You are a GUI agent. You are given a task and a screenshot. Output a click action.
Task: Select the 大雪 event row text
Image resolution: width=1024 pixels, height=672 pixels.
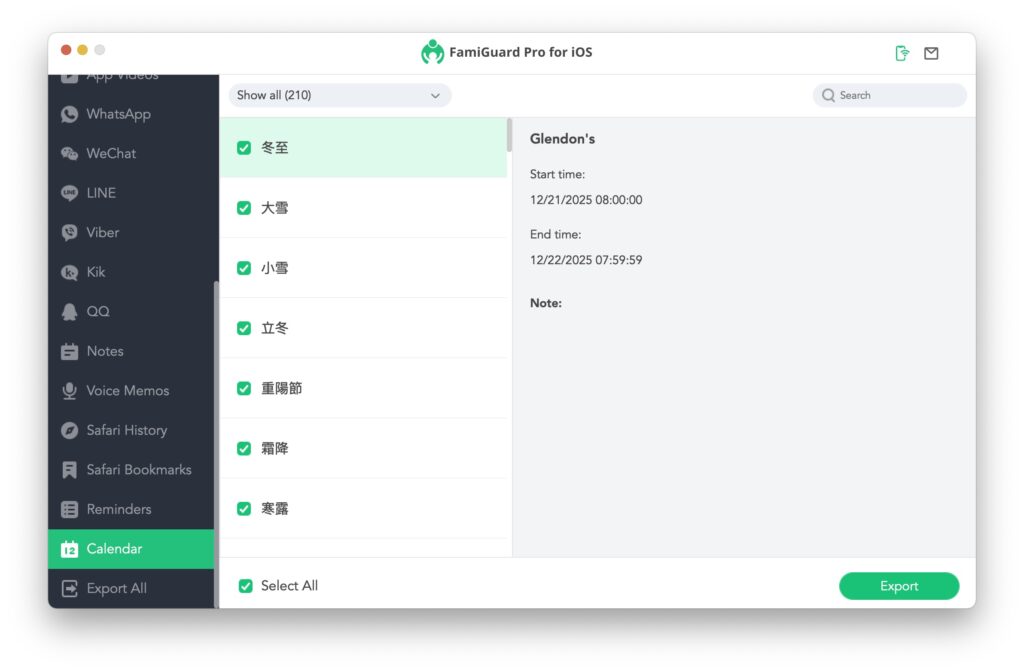click(274, 208)
